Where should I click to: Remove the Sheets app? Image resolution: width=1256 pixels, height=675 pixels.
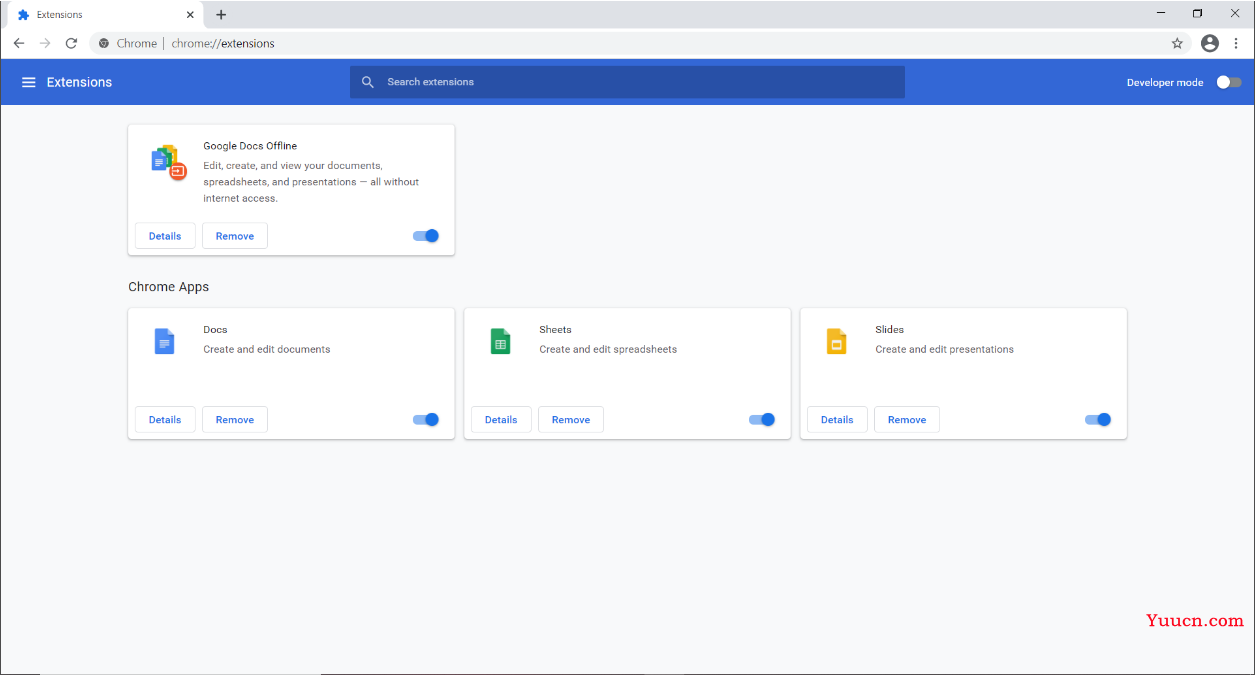[571, 420]
